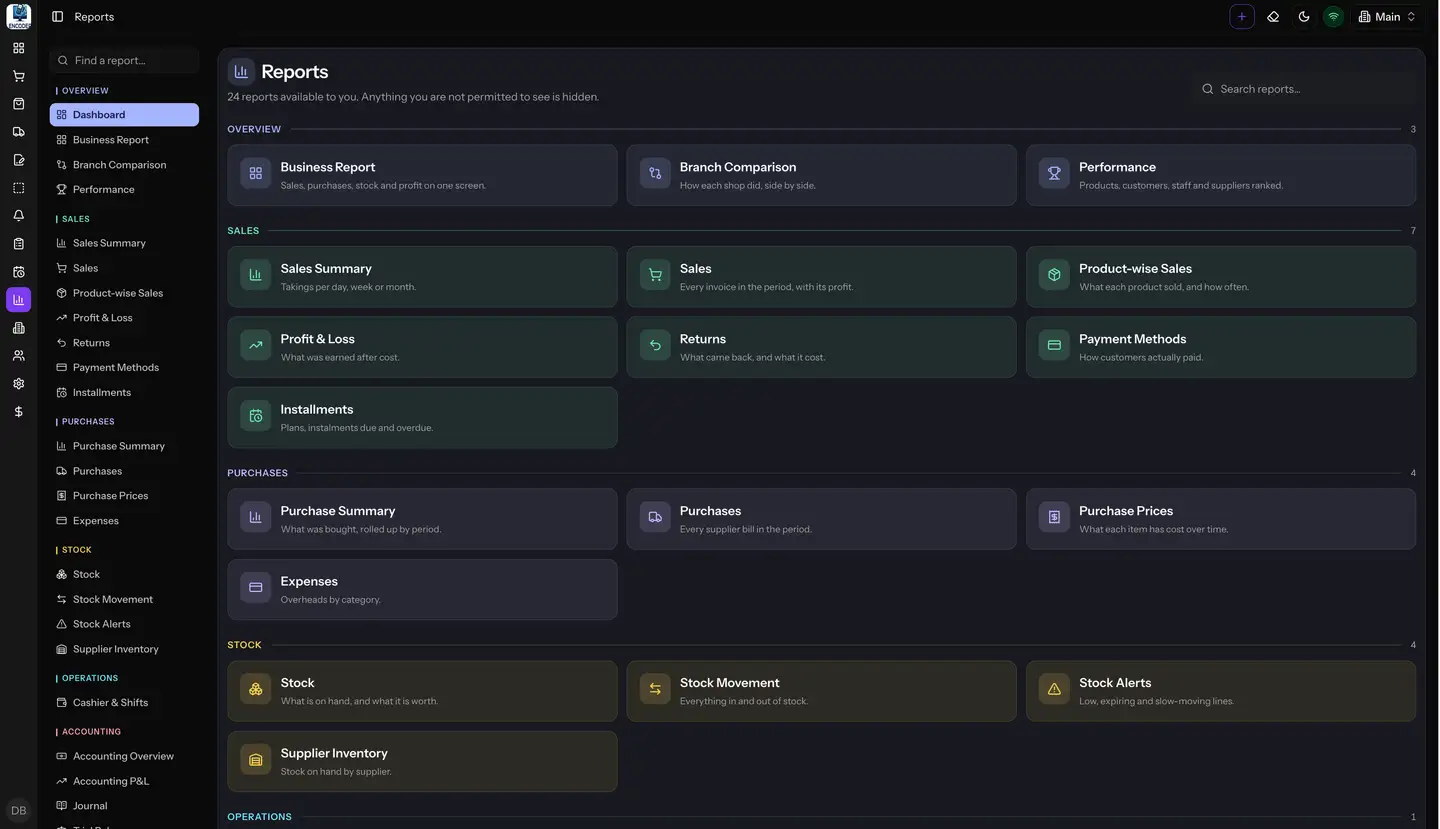Open Stock Alerts in the sidebar
Screen dimensions: 1440x829
point(124,624)
